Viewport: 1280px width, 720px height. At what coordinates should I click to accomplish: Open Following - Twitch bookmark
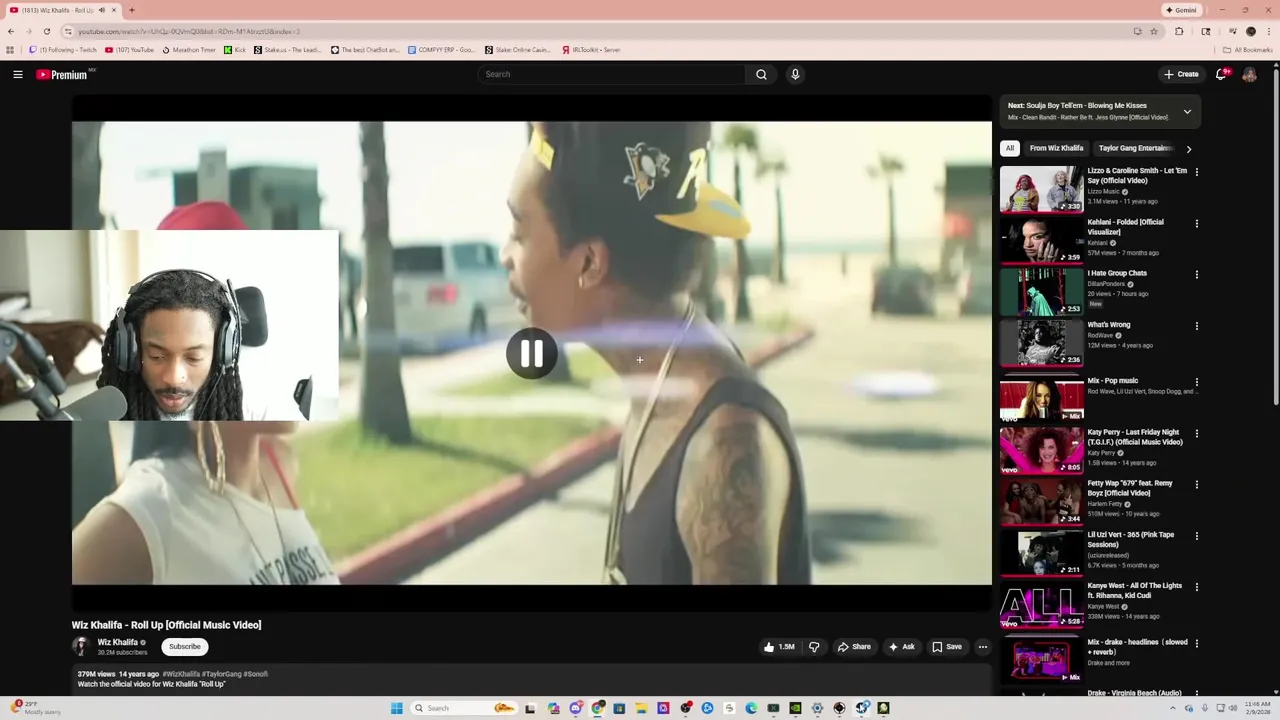(63, 49)
